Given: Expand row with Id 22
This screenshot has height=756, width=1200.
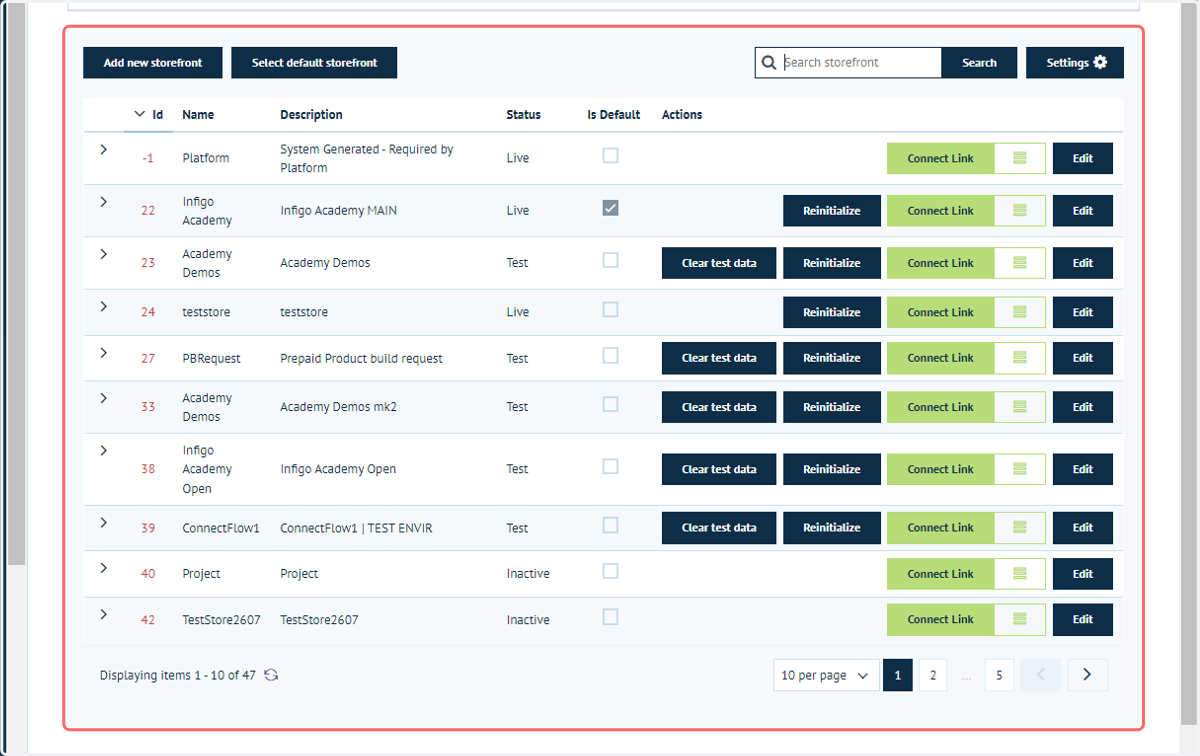Looking at the screenshot, I should point(103,201).
